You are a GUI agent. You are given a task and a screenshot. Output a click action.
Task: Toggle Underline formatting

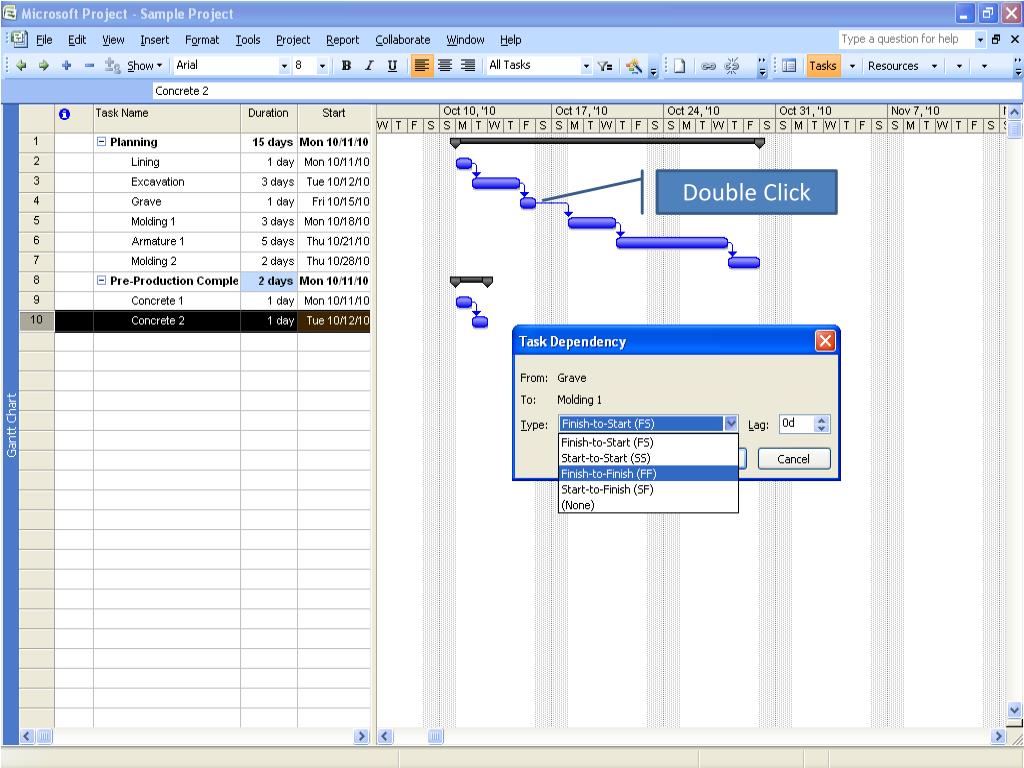392,65
